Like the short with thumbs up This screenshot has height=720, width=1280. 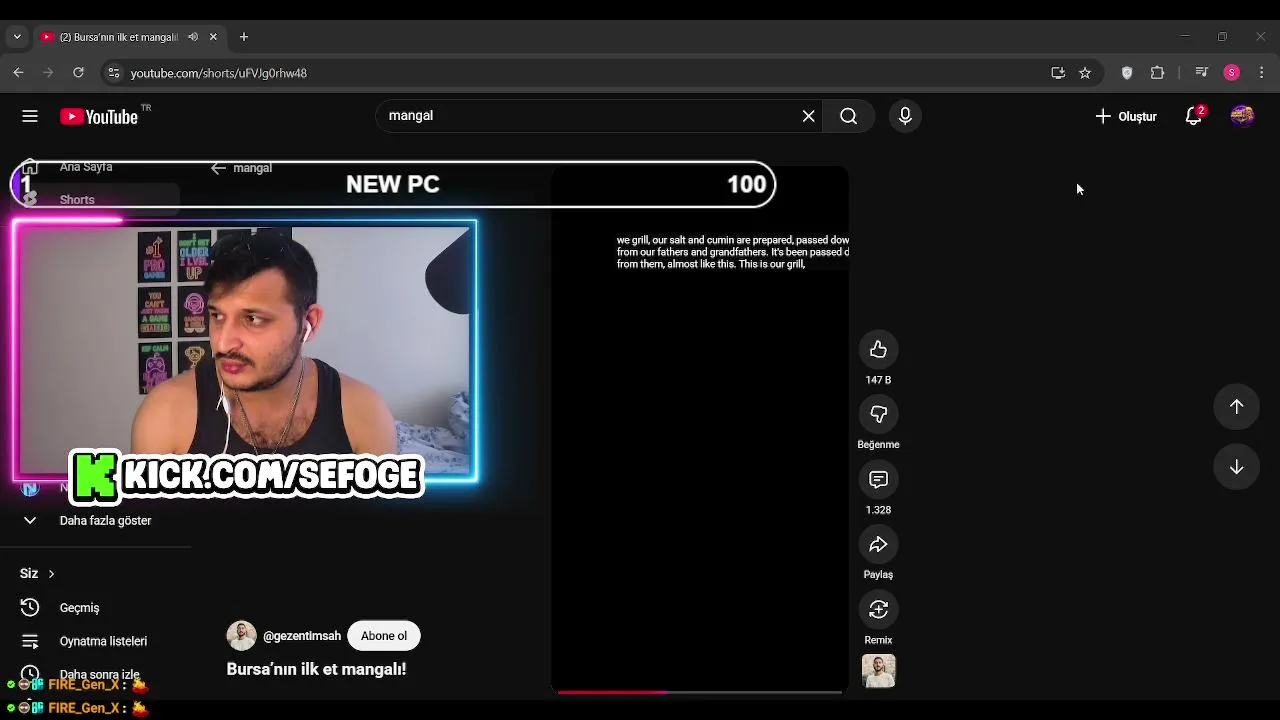tap(878, 349)
